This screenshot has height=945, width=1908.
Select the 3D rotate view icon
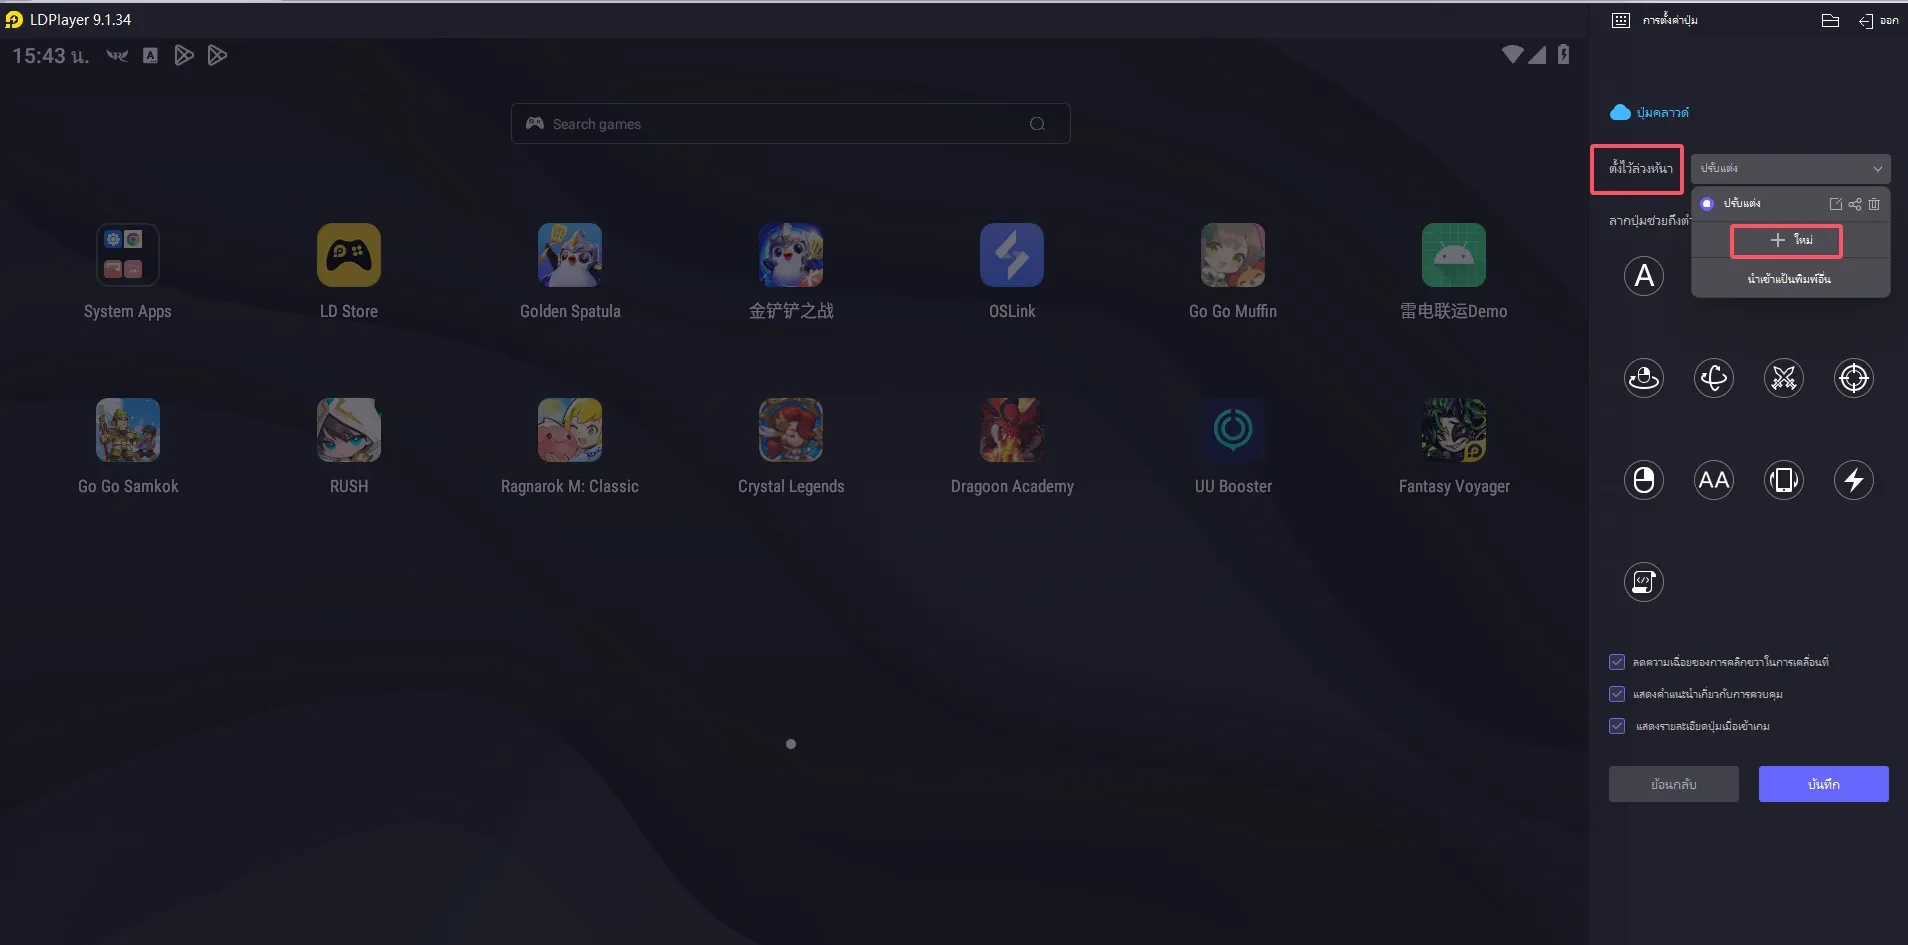coord(1714,378)
